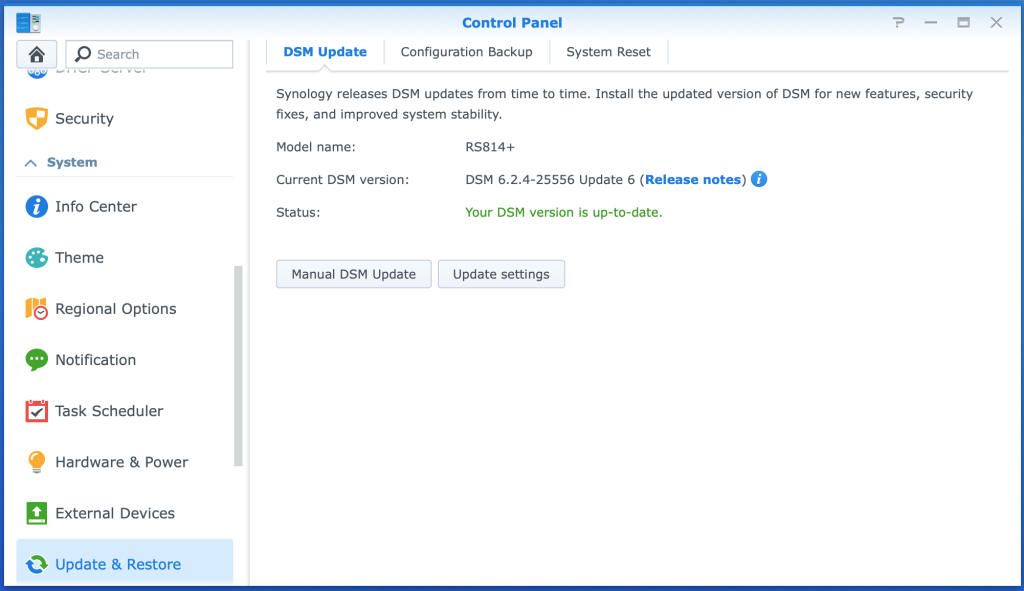The image size is (1024, 591).
Task: Switch to DSM Update tab
Action: (x=325, y=52)
